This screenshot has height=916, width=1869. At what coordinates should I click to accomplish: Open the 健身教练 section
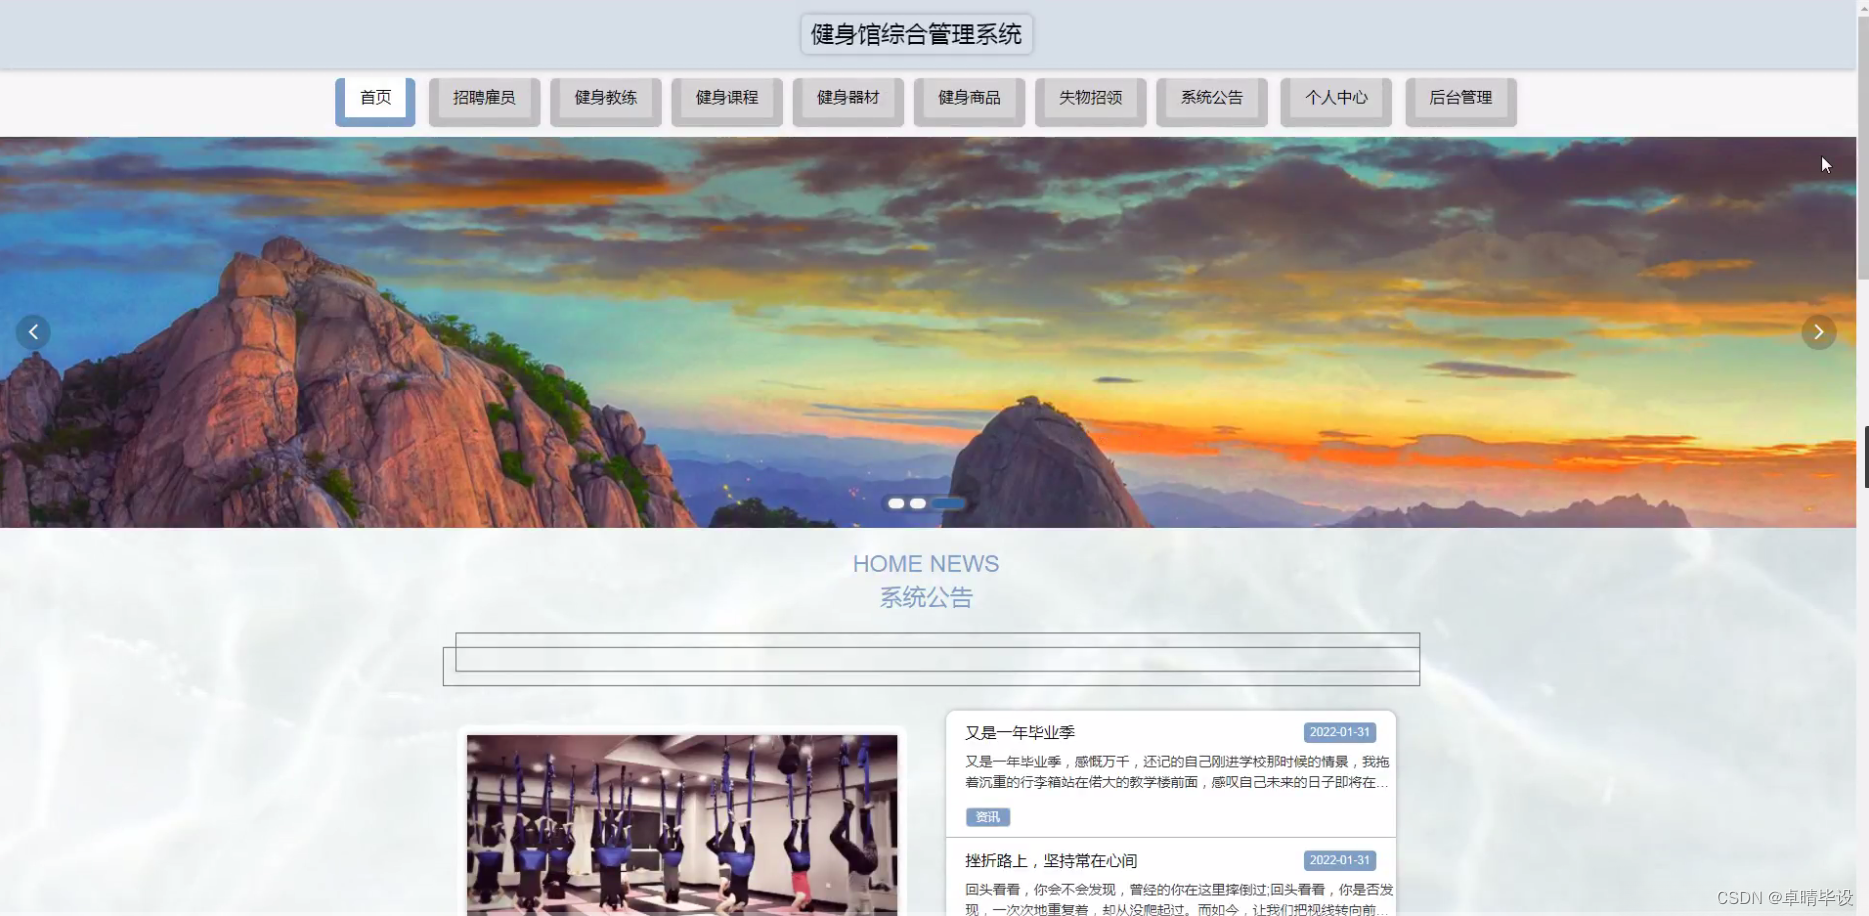click(605, 97)
